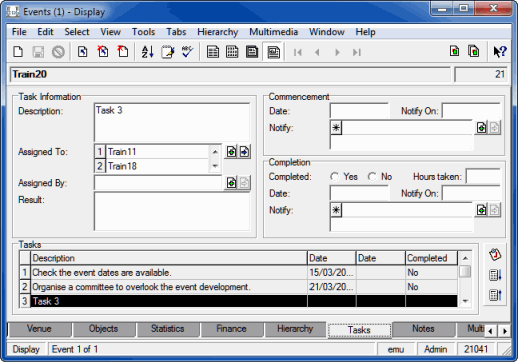Switch to the Venue tab

(x=39, y=329)
